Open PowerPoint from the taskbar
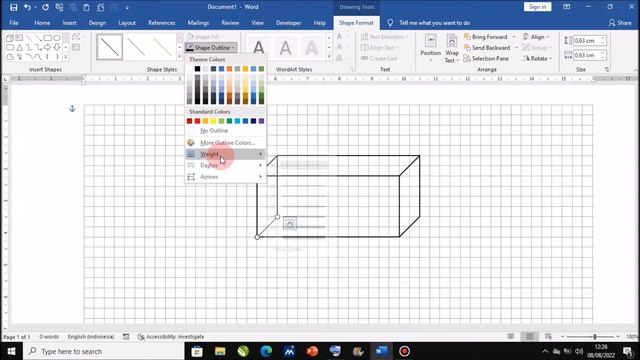The image size is (640, 360). point(312,351)
